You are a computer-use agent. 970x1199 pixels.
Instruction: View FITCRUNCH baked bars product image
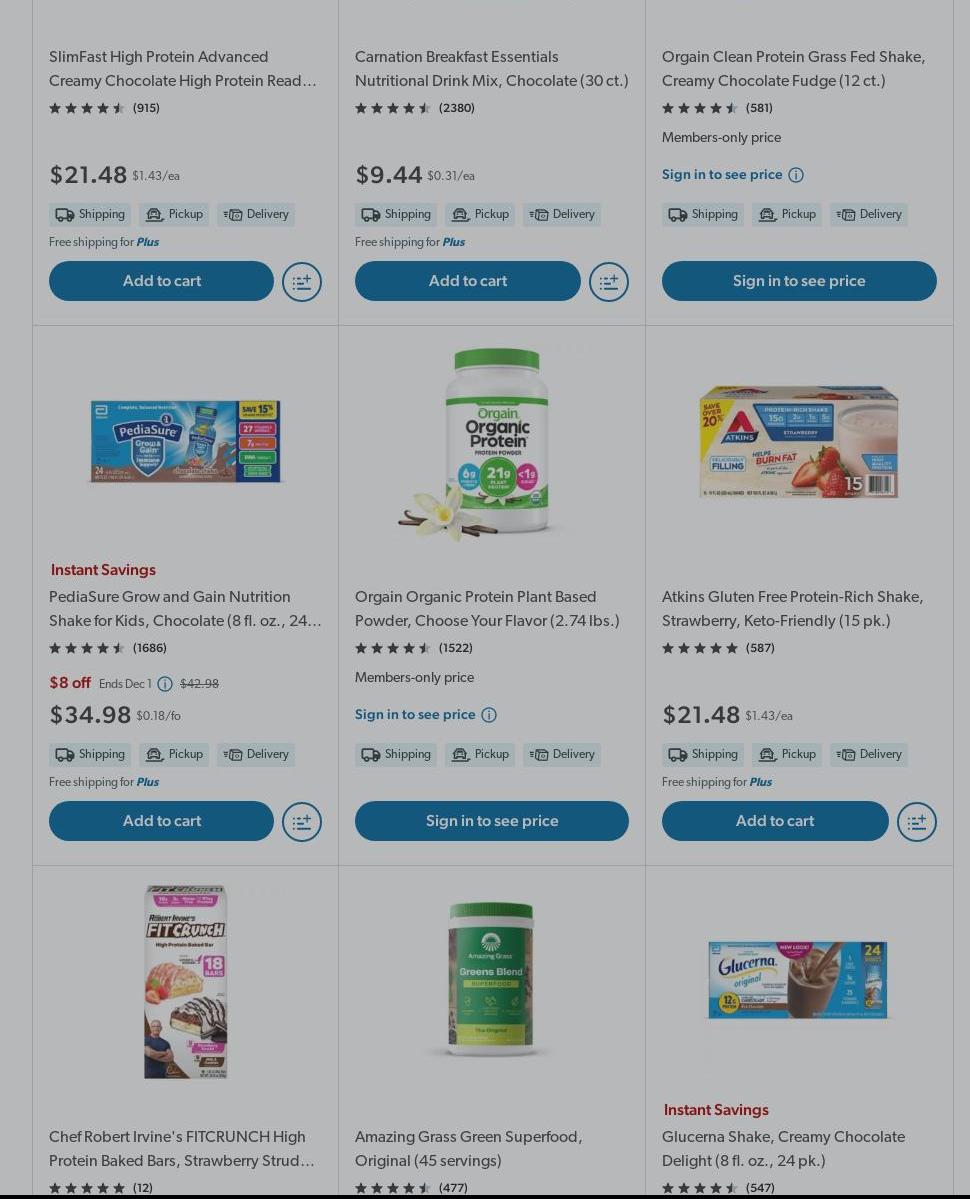coord(186,982)
